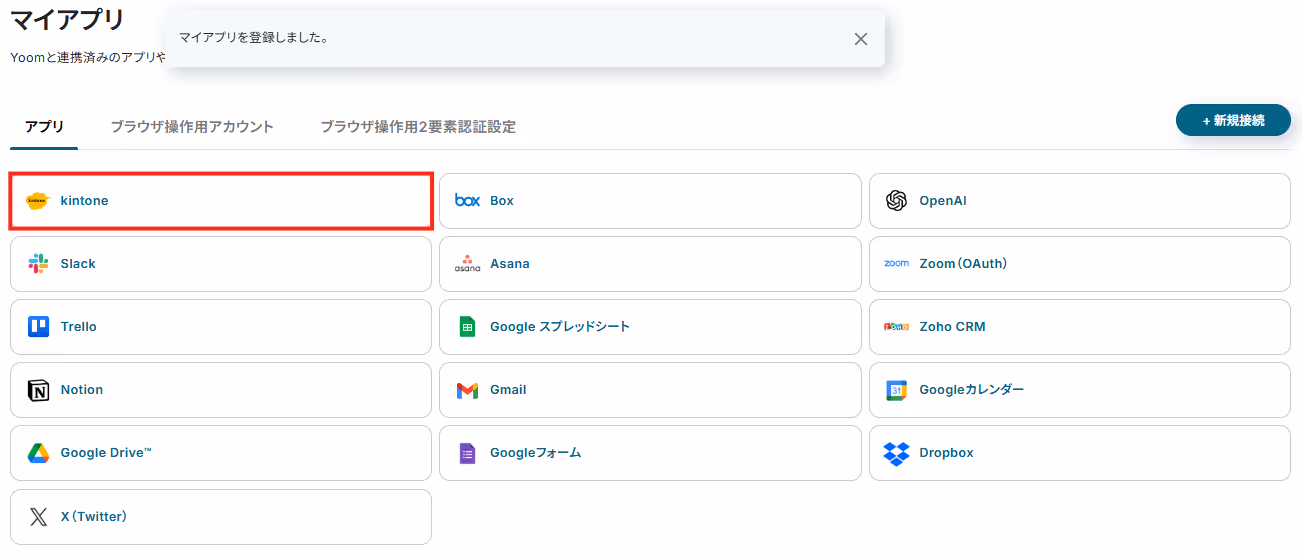The image size is (1302, 559).
Task: Click the Zoho CRM logo icon
Action: pos(896,327)
